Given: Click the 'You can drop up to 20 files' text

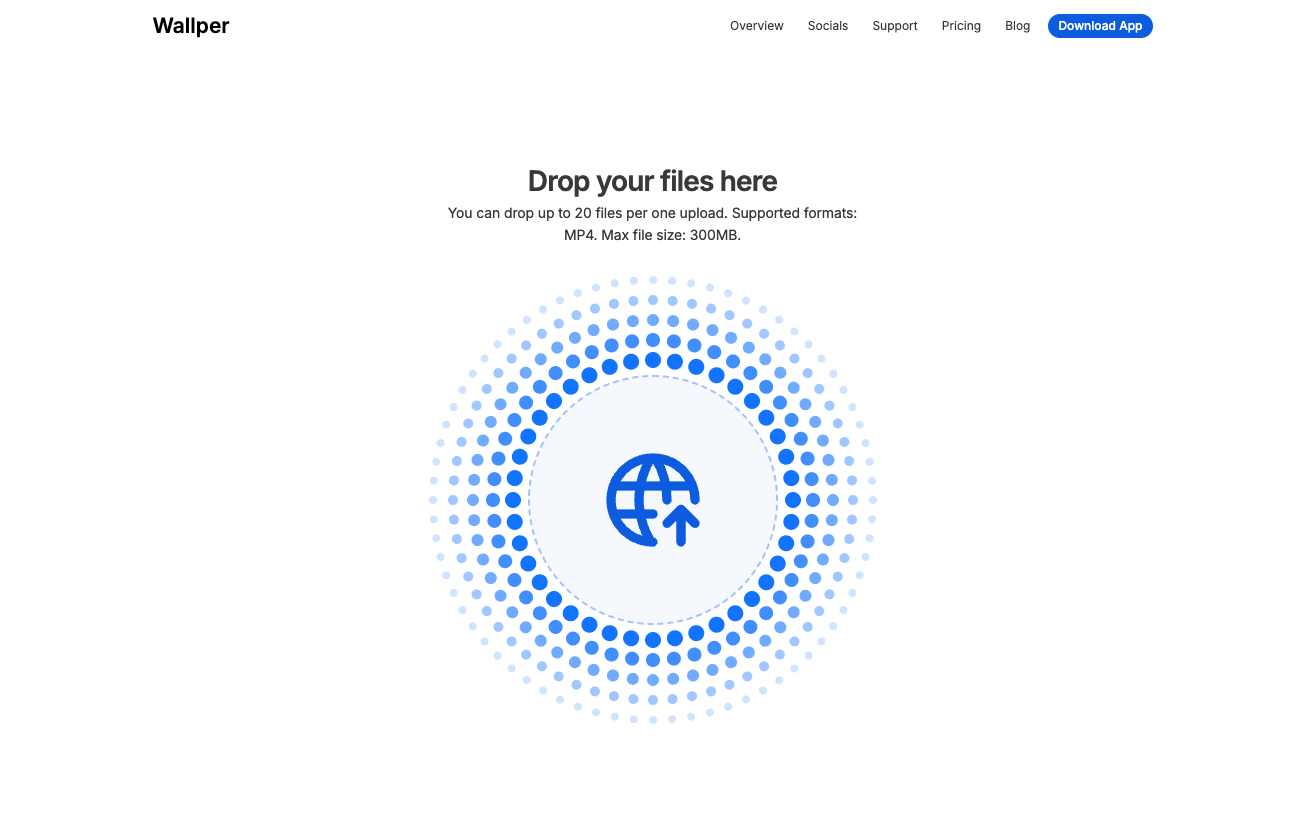Looking at the screenshot, I should (x=652, y=213).
